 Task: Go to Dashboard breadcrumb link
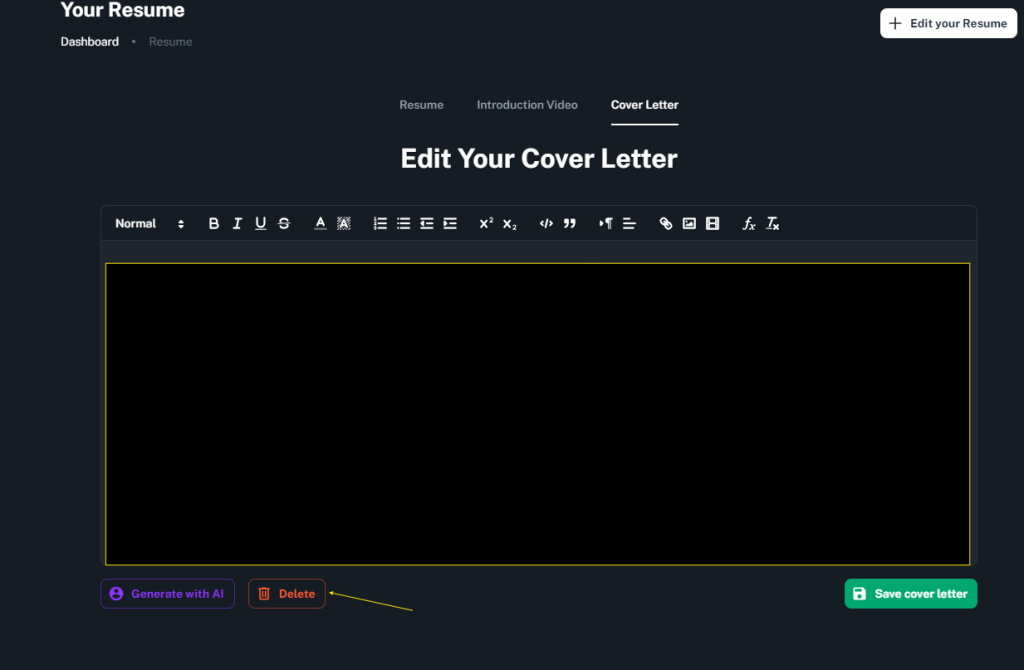[89, 42]
